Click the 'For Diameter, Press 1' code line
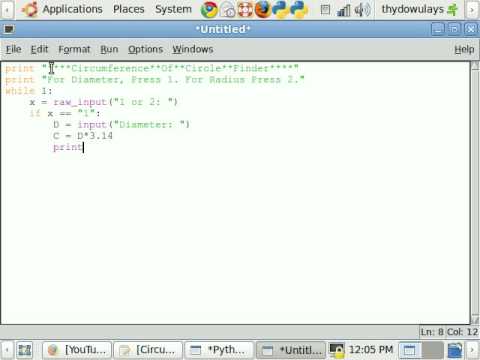 point(155,80)
